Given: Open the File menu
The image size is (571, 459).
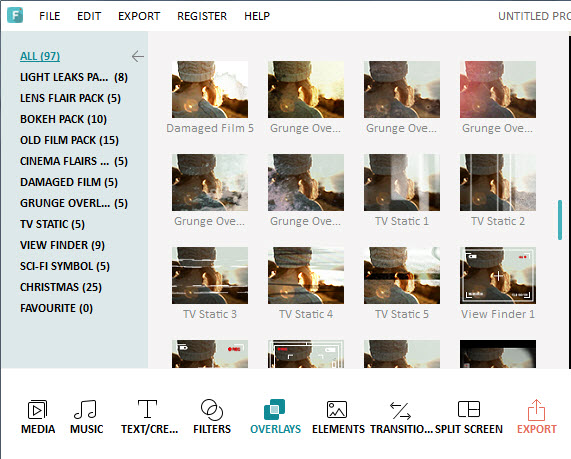Looking at the screenshot, I should pos(50,16).
